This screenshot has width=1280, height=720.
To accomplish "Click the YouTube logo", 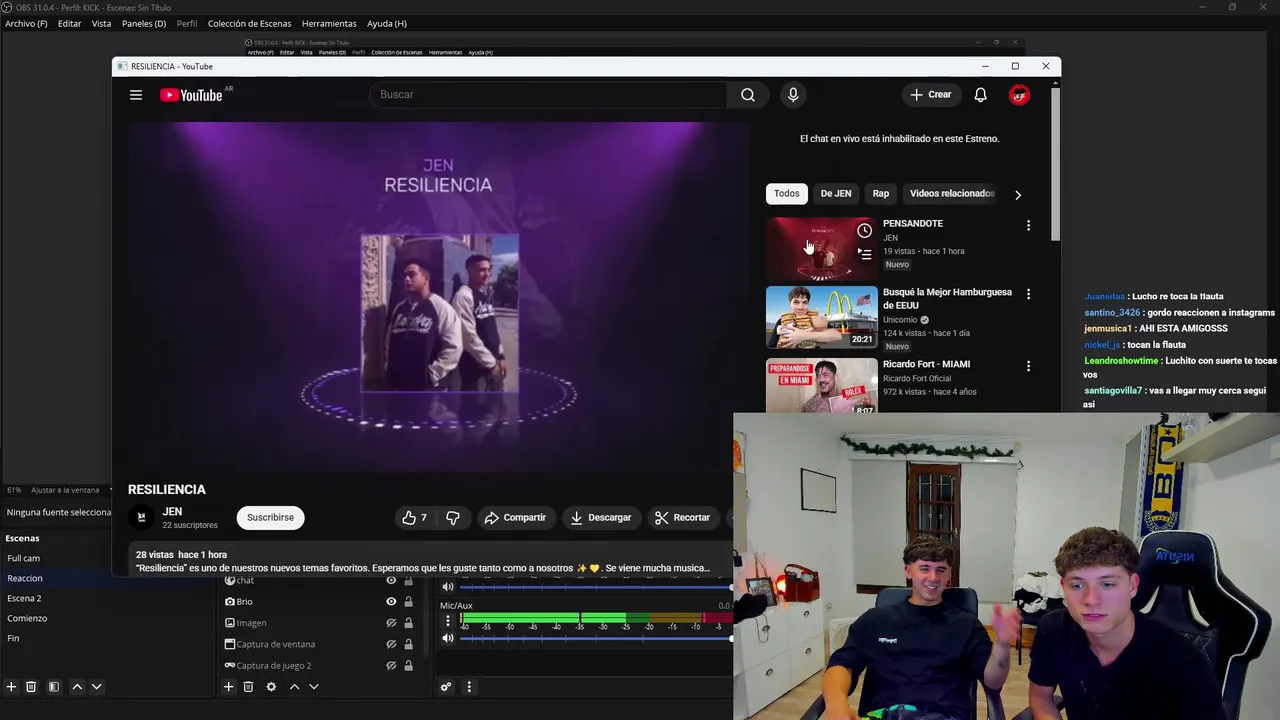I will coord(191,95).
